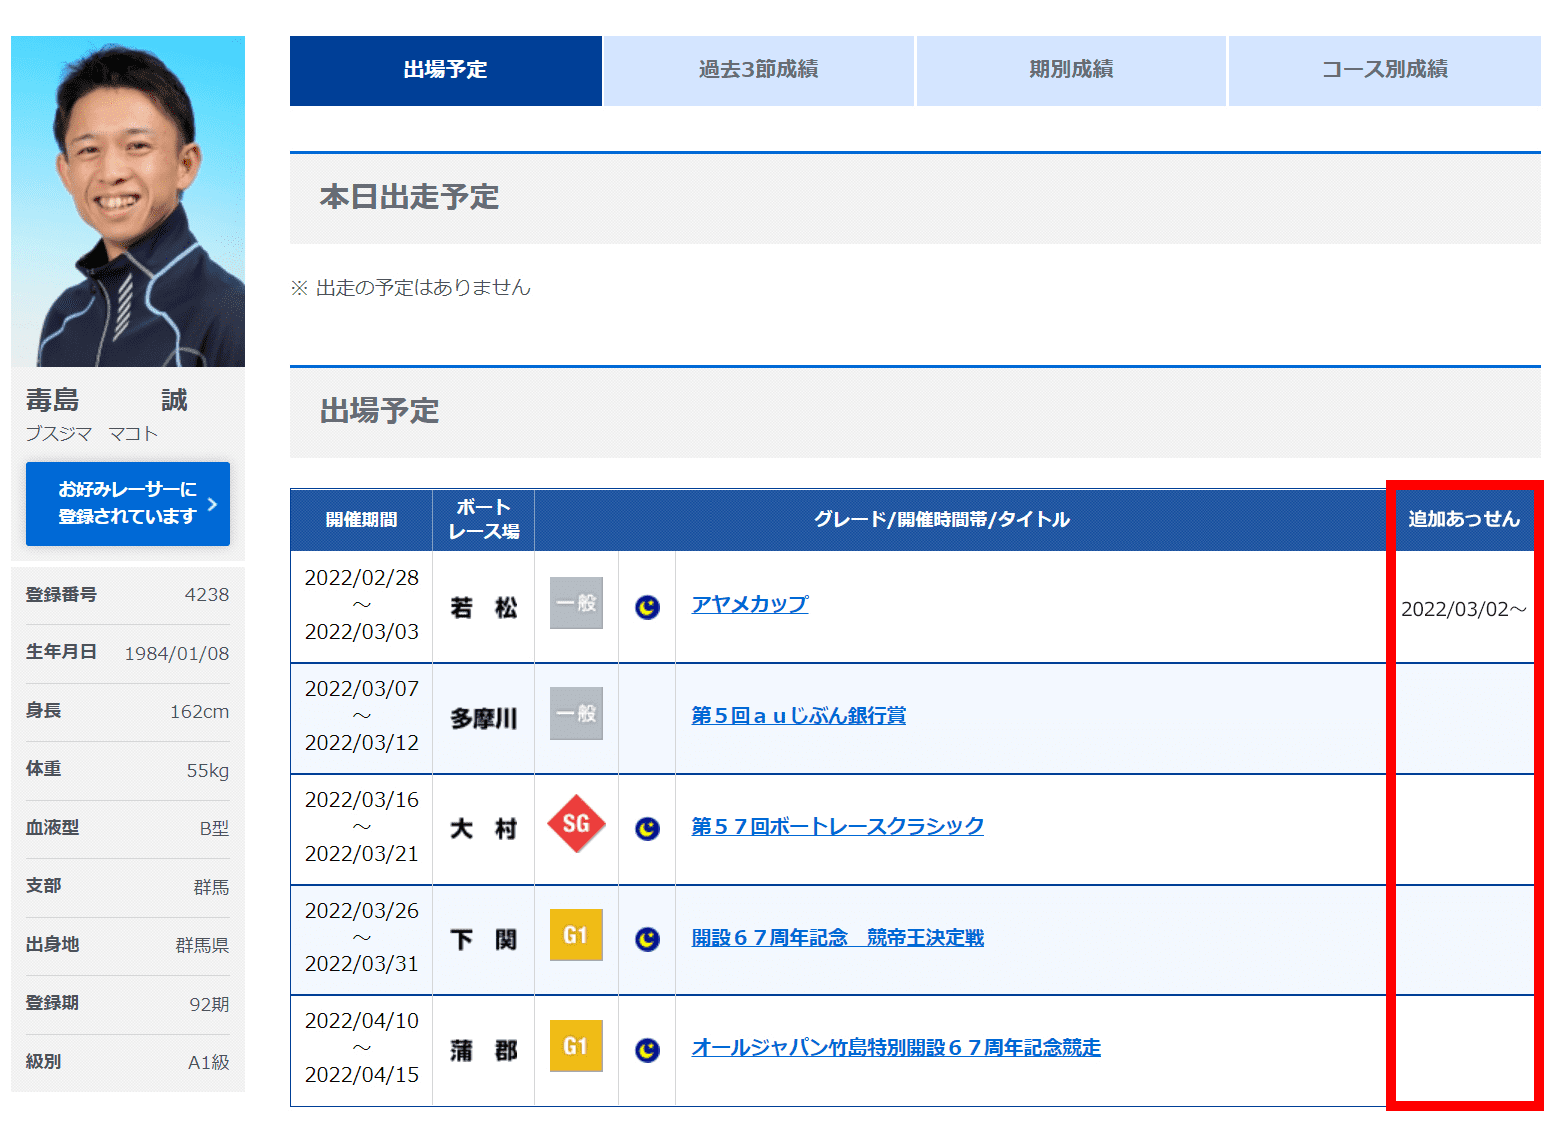Open the アヤメカップ race page
1548x1140 pixels.
(748, 603)
